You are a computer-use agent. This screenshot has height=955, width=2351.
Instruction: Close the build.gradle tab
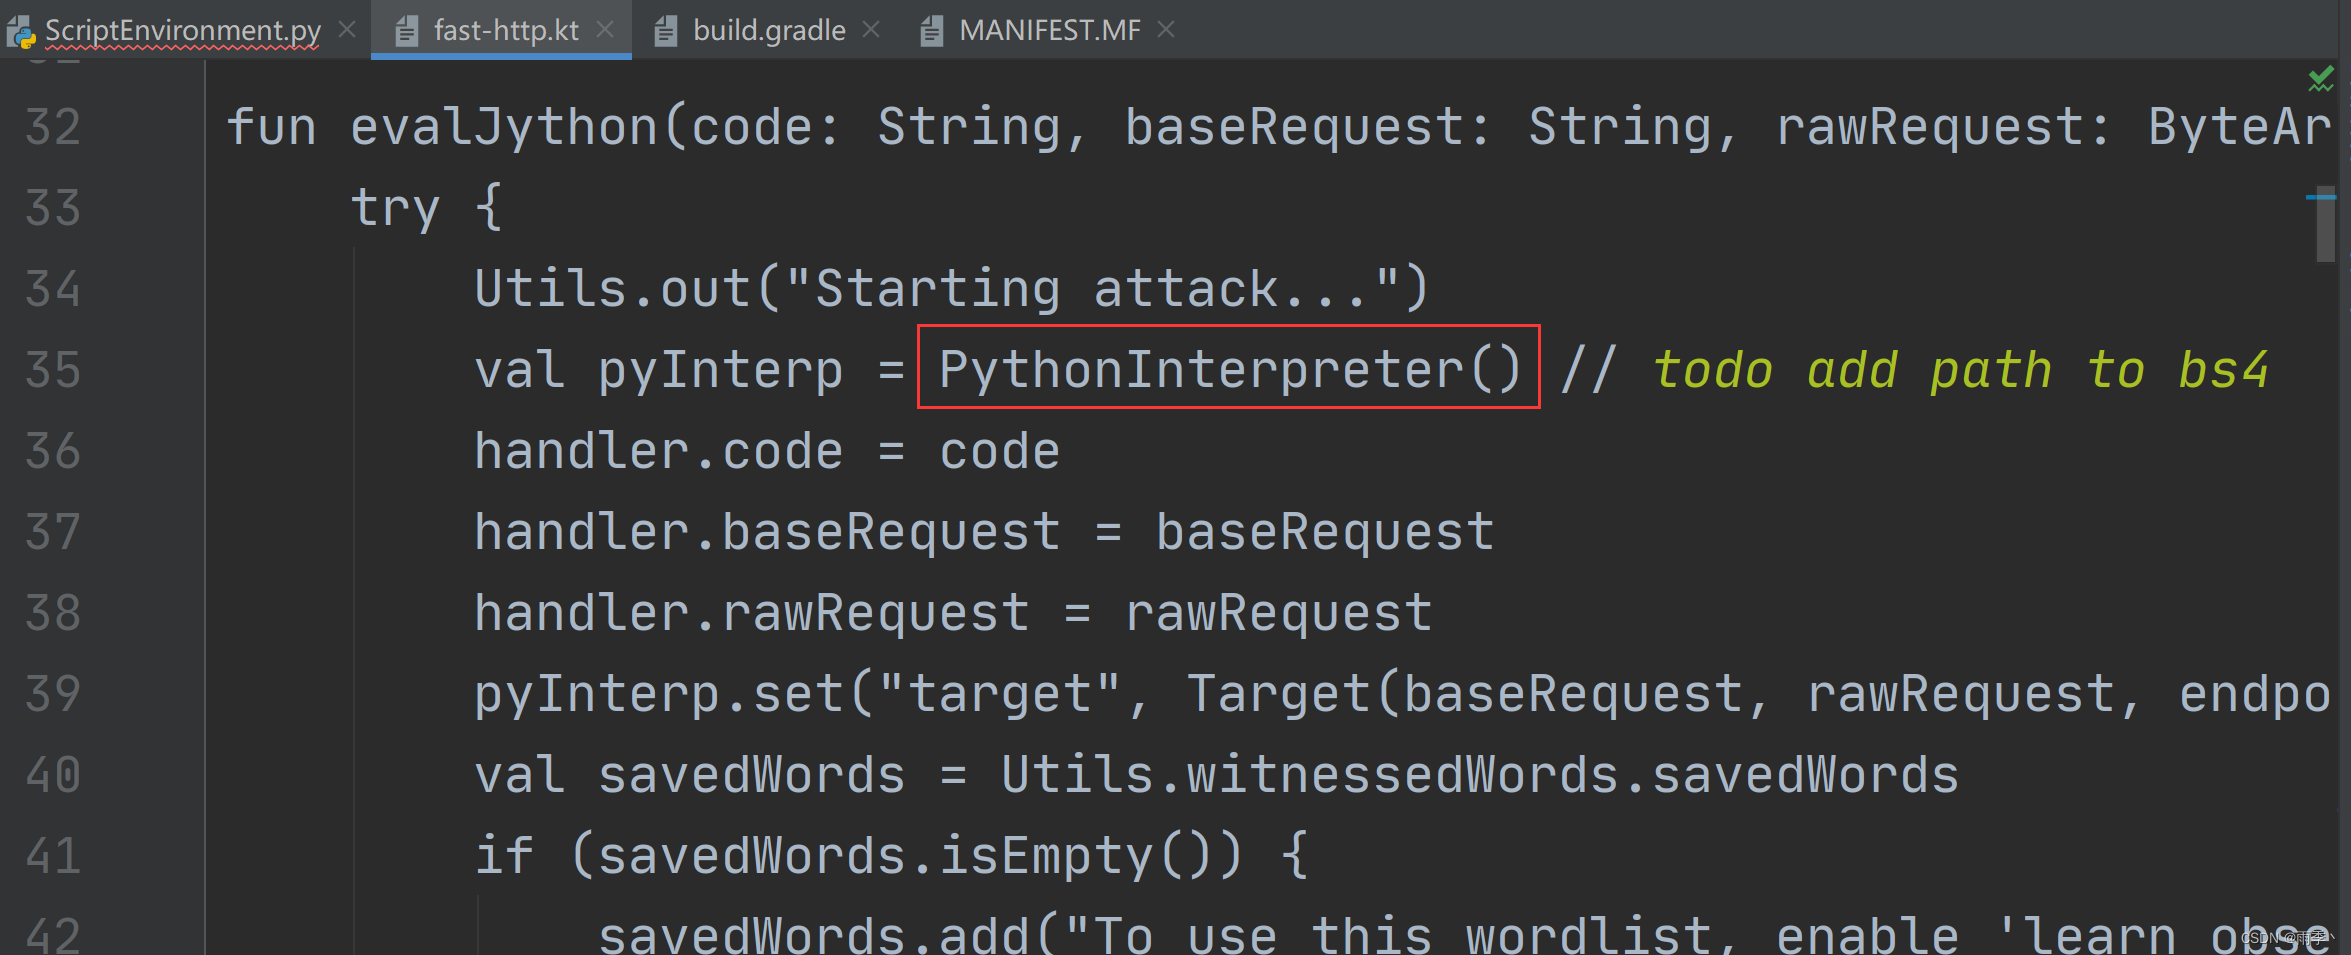click(871, 30)
